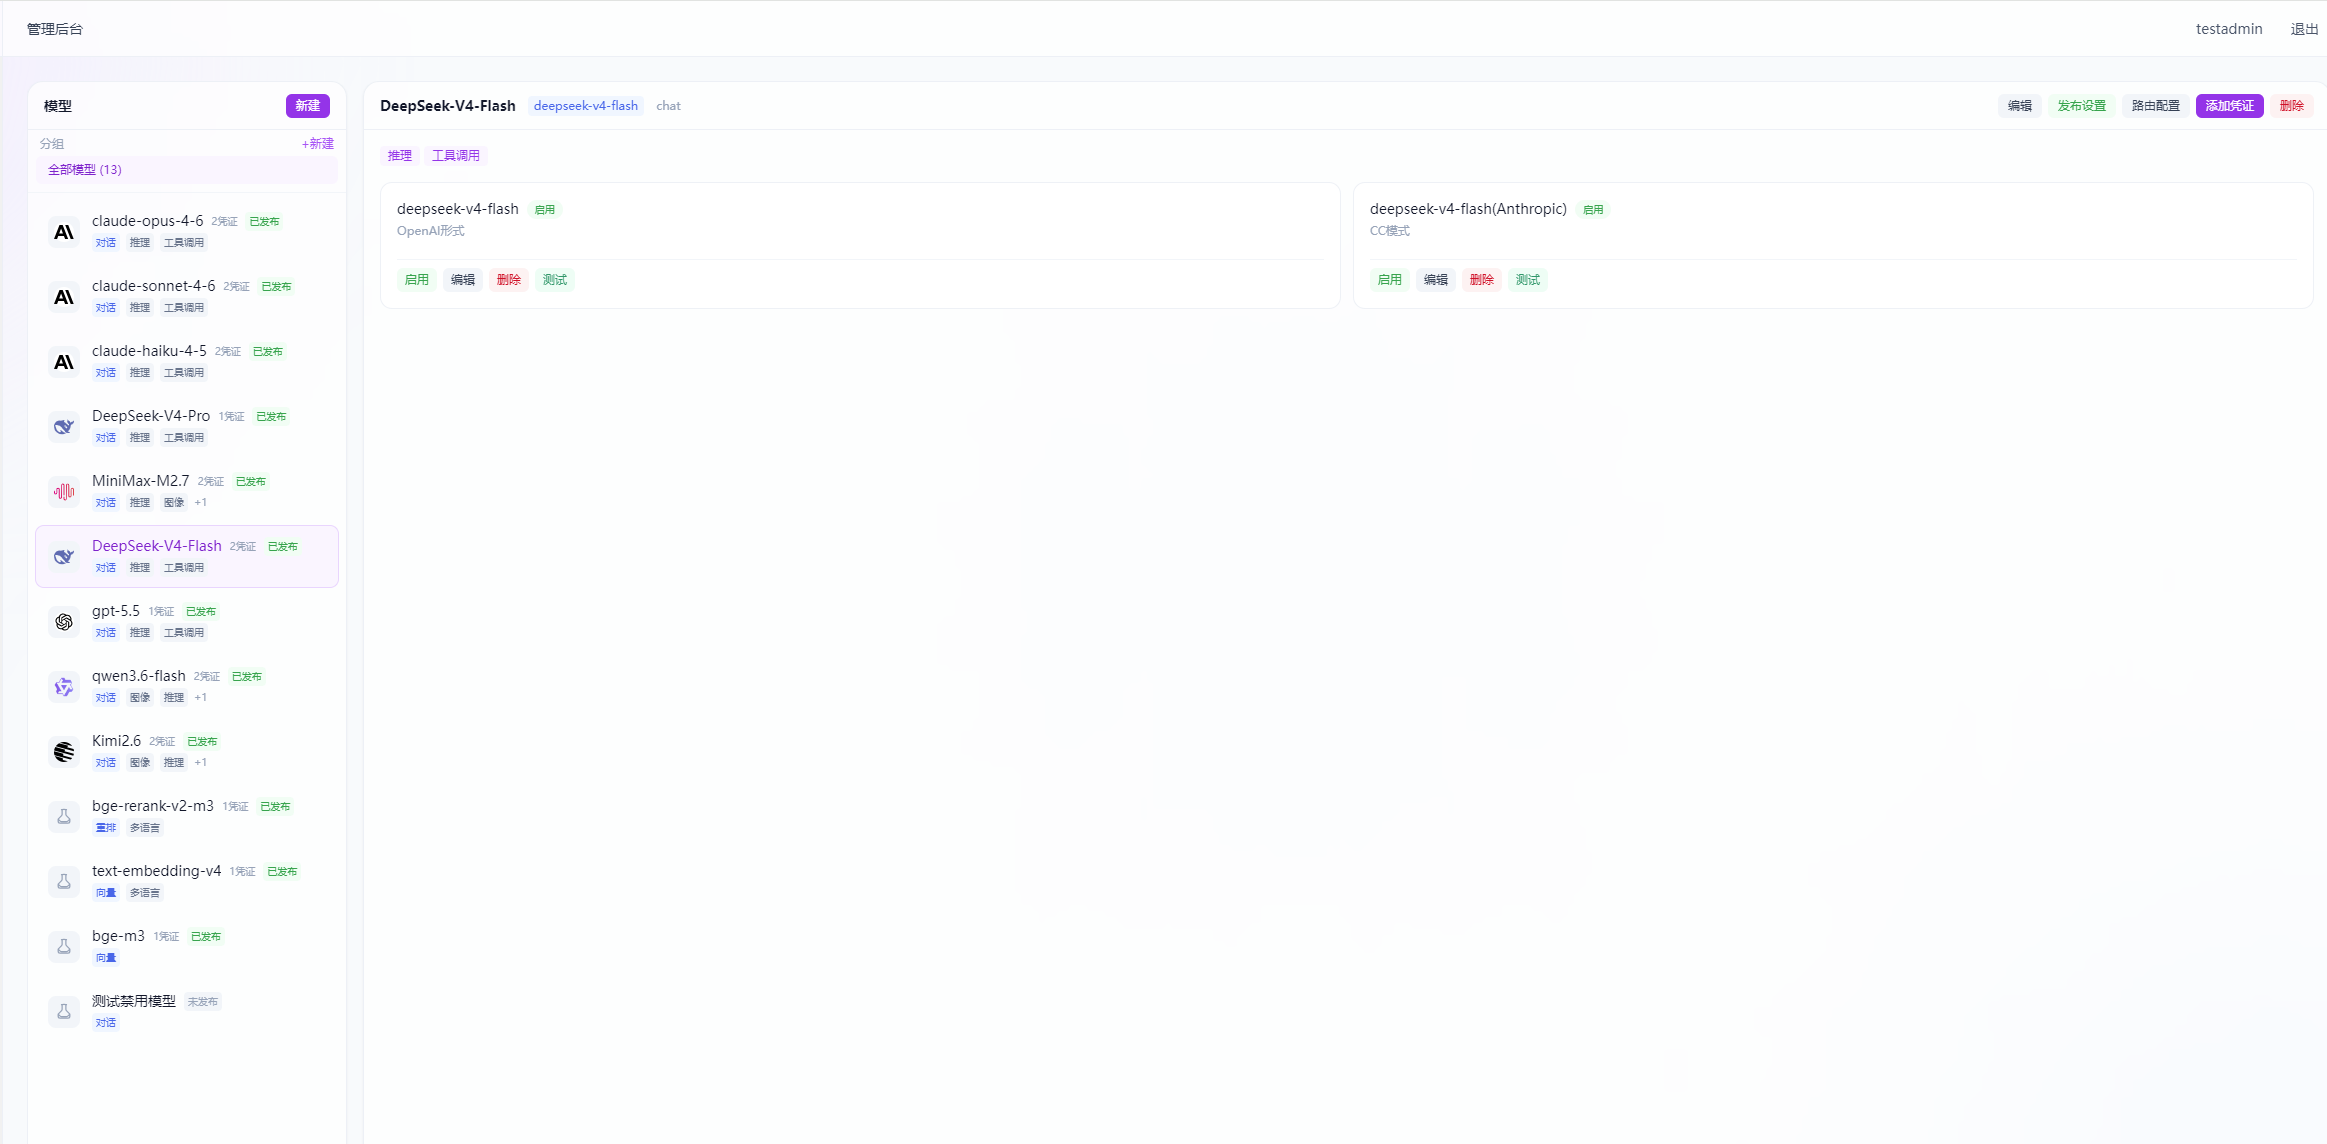Log out using the 退出 link

pyautogui.click(x=2304, y=29)
